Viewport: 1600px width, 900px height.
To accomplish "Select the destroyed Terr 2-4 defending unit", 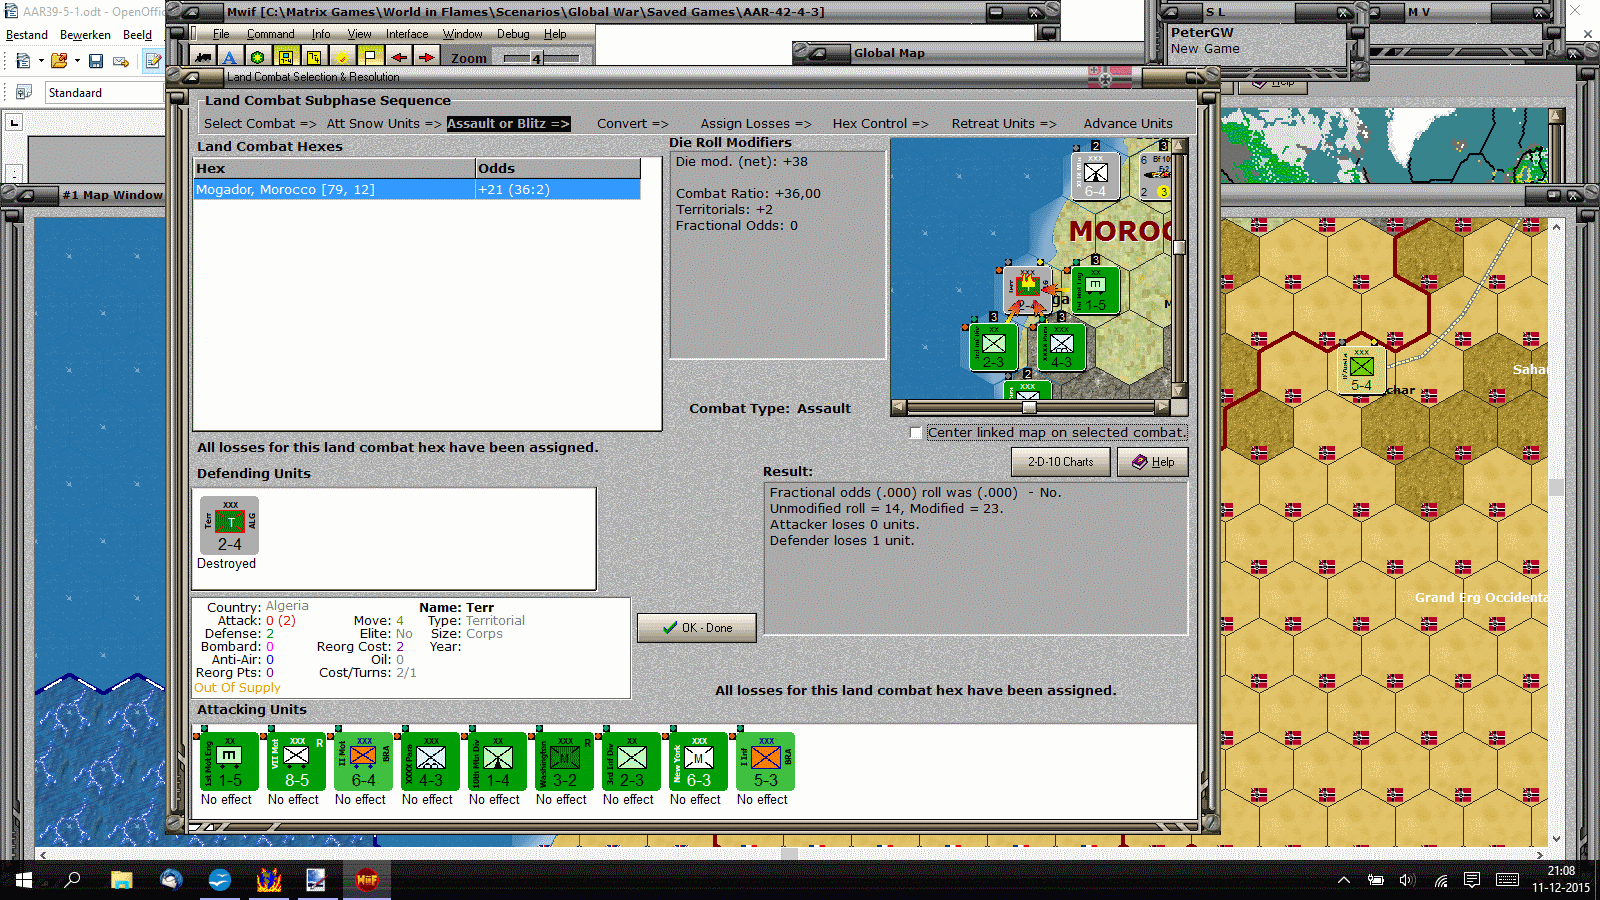I will tap(229, 525).
